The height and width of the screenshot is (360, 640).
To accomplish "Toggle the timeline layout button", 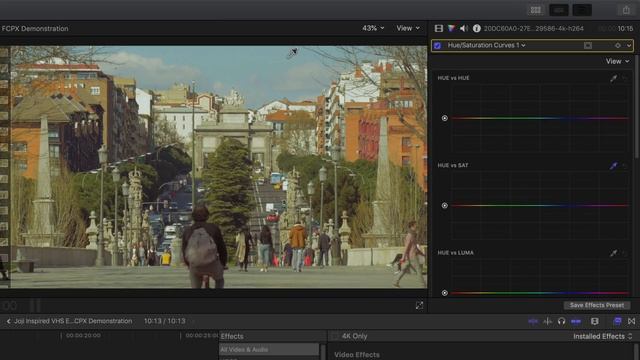I will (559, 10).
